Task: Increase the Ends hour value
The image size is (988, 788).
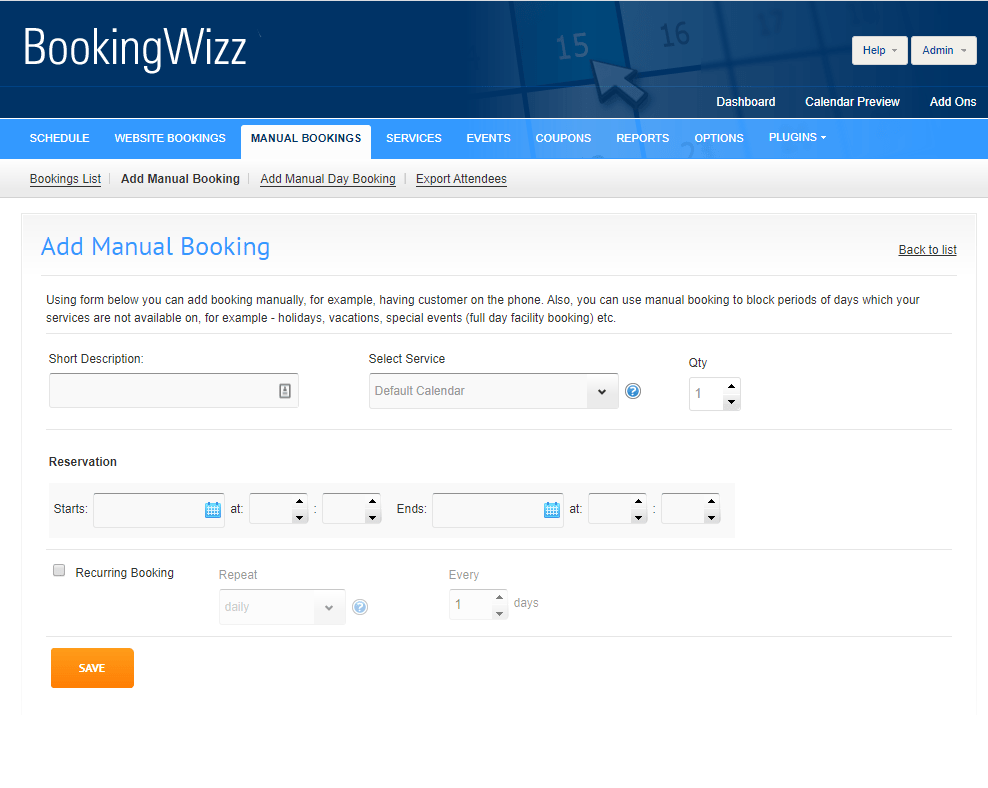Action: coord(638,502)
